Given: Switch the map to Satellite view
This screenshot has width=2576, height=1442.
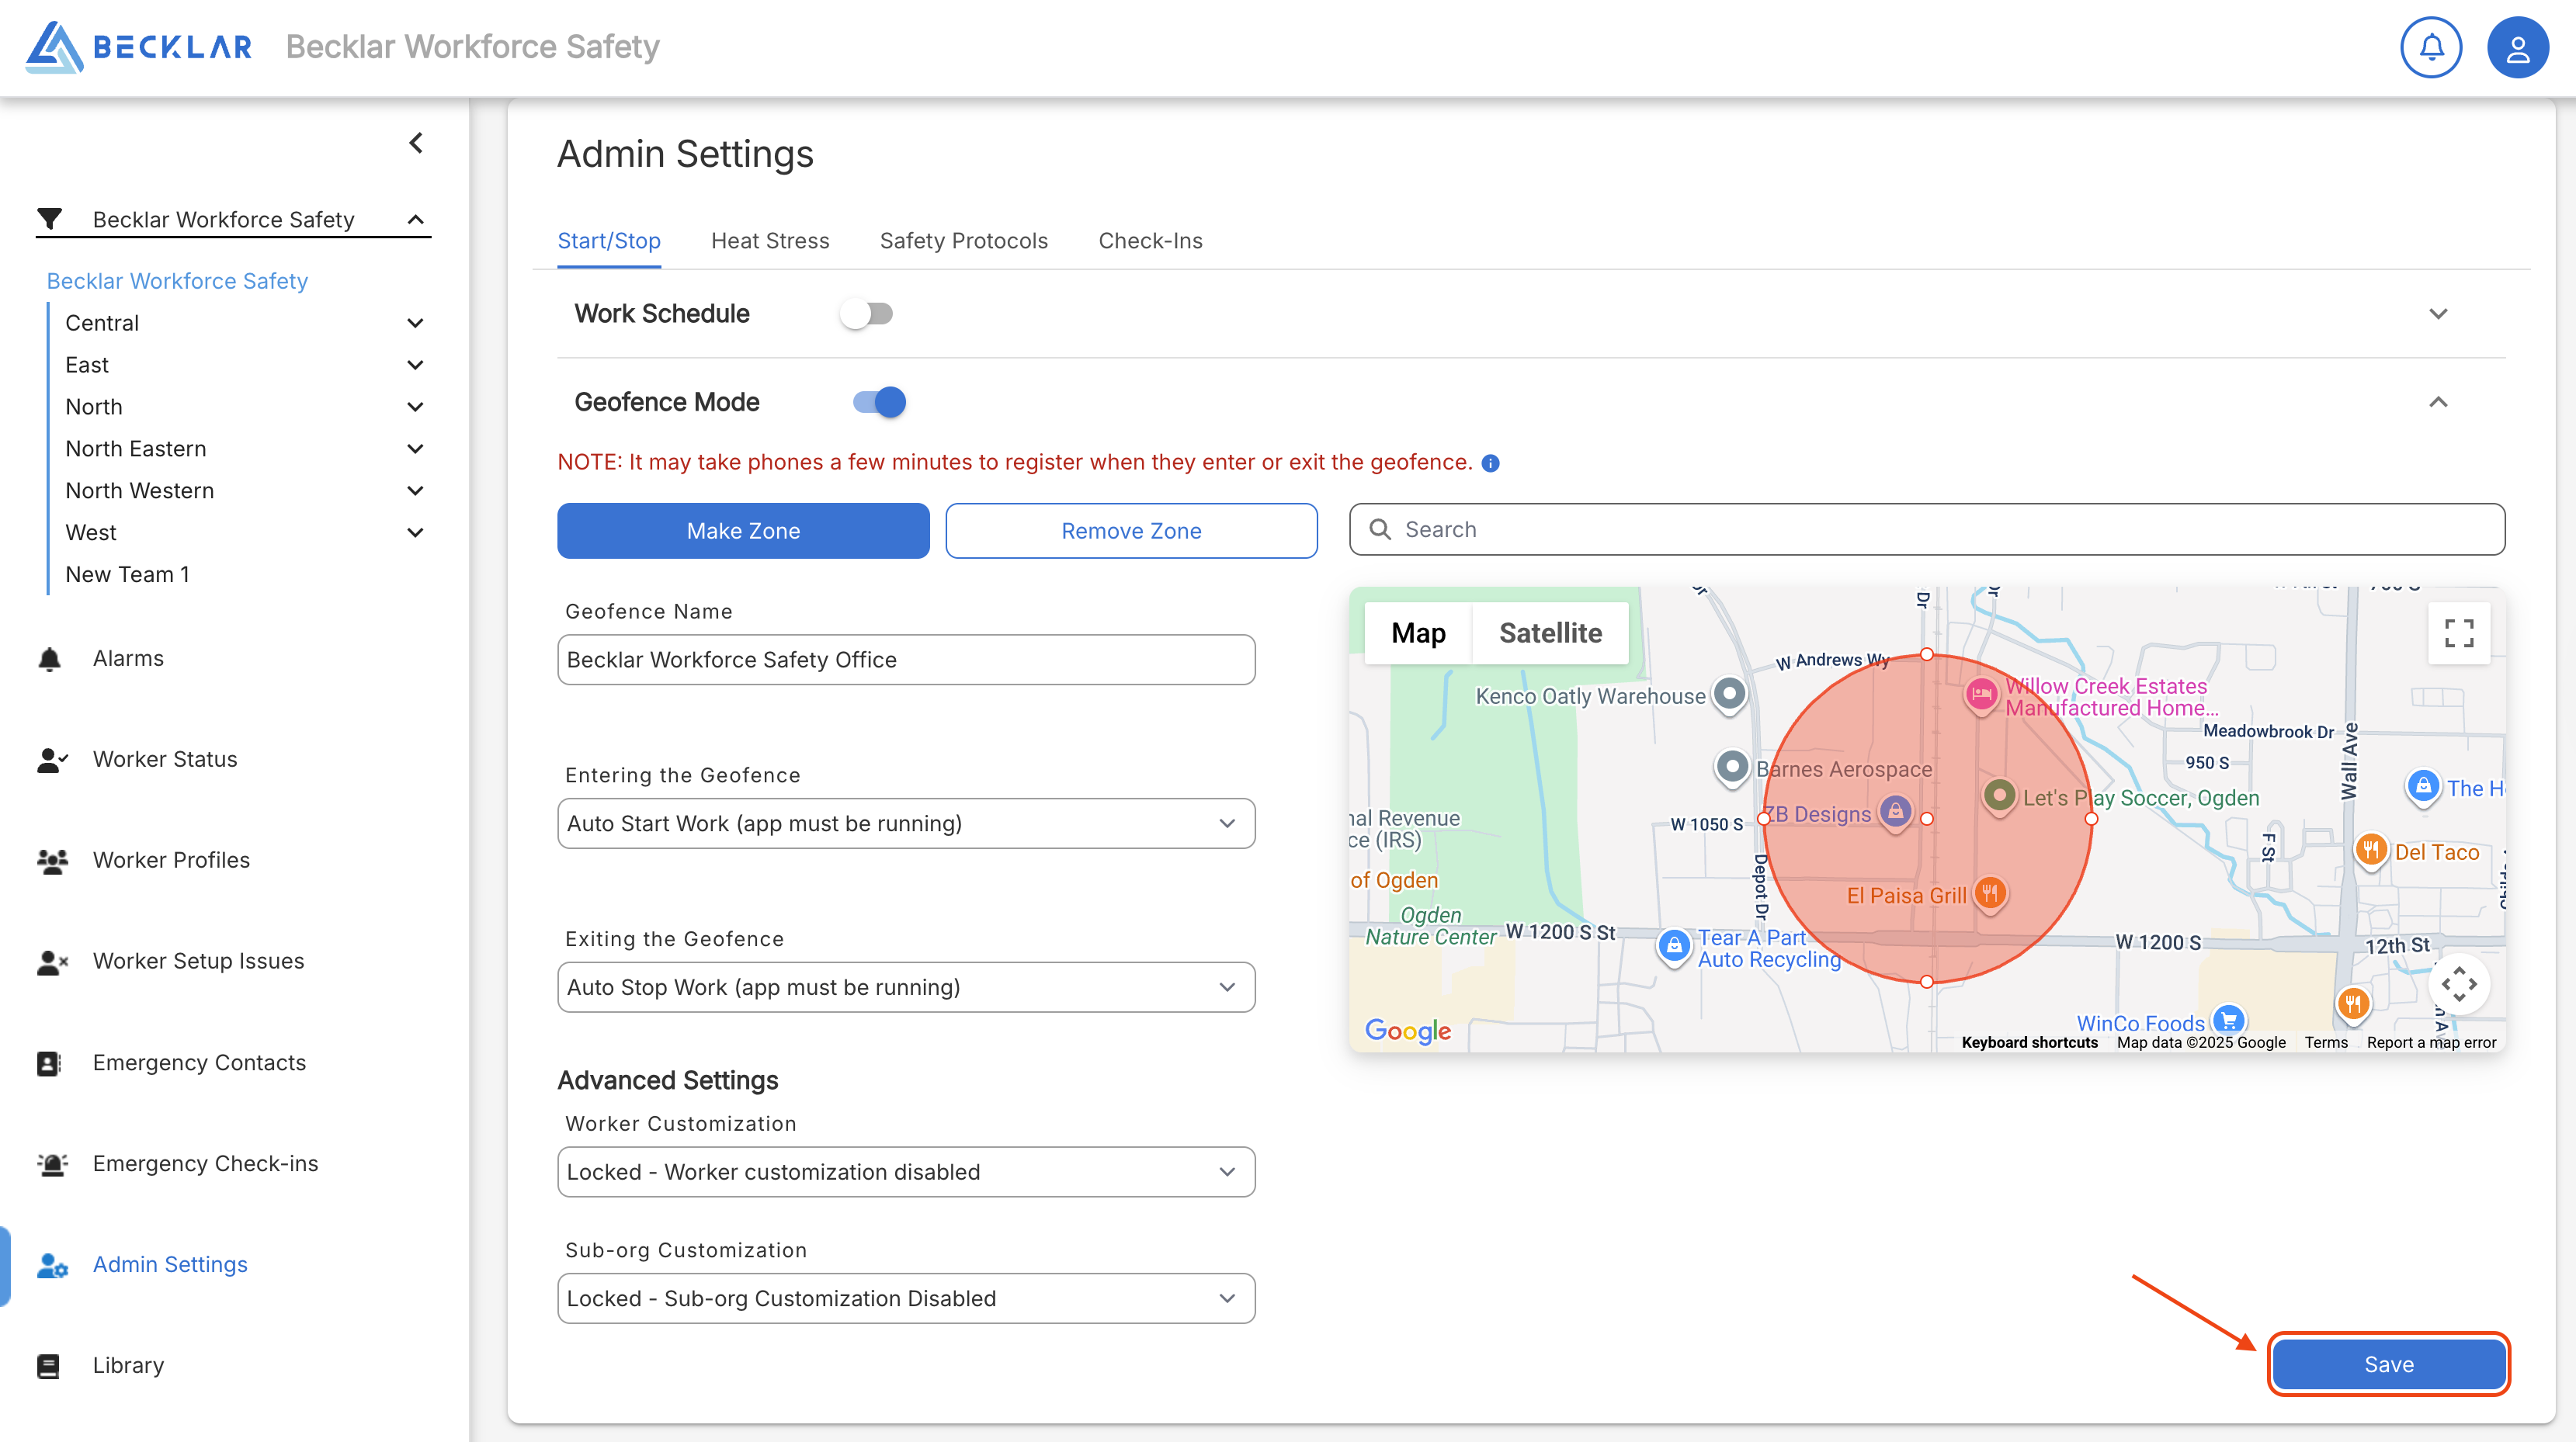Looking at the screenshot, I should [1549, 633].
